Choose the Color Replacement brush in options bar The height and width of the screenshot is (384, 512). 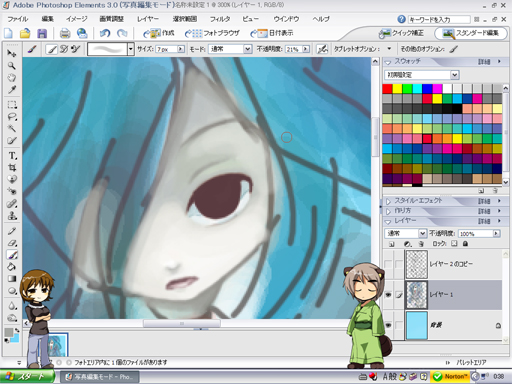[x=76, y=49]
